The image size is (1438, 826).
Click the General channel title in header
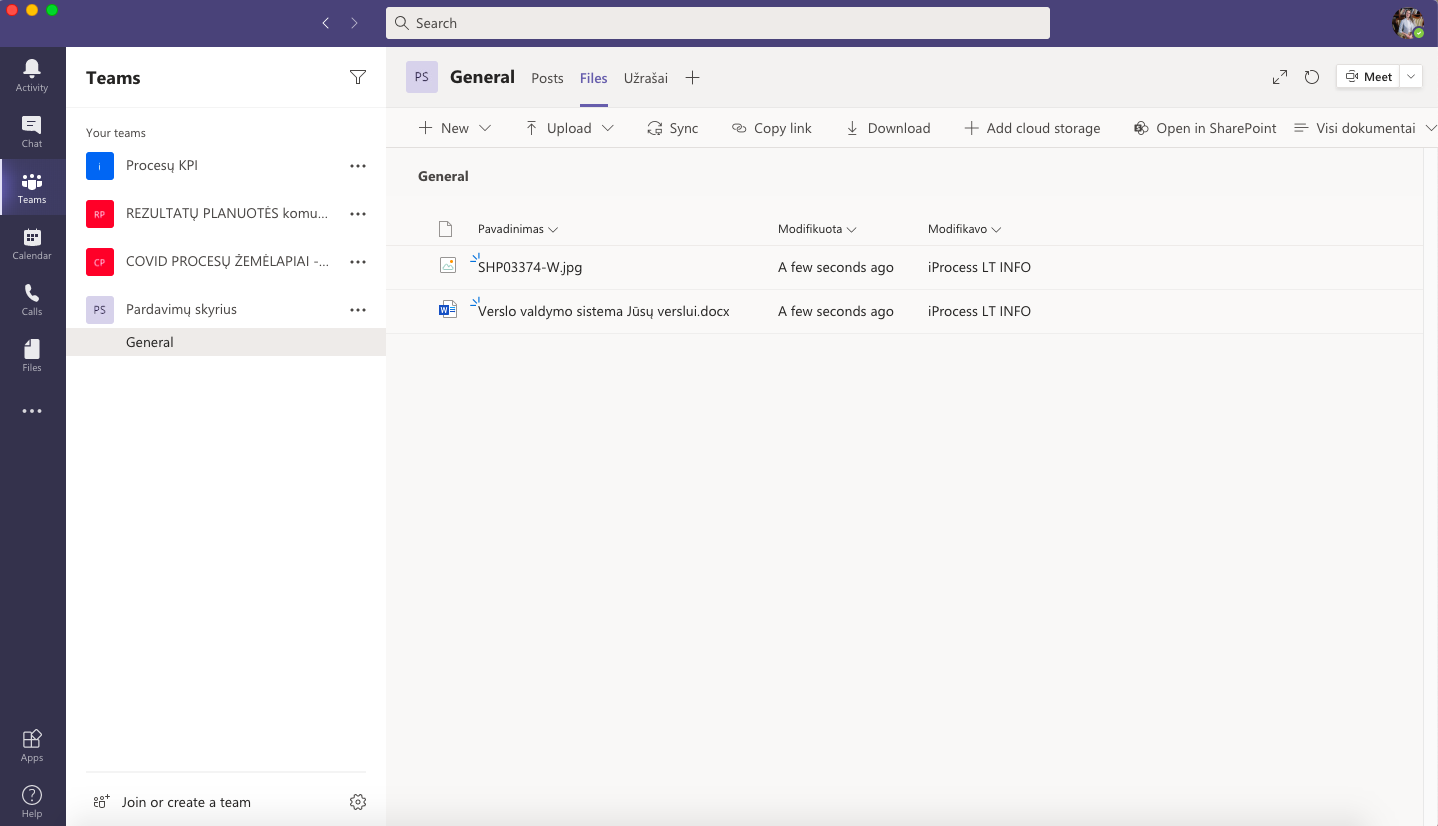tap(482, 77)
